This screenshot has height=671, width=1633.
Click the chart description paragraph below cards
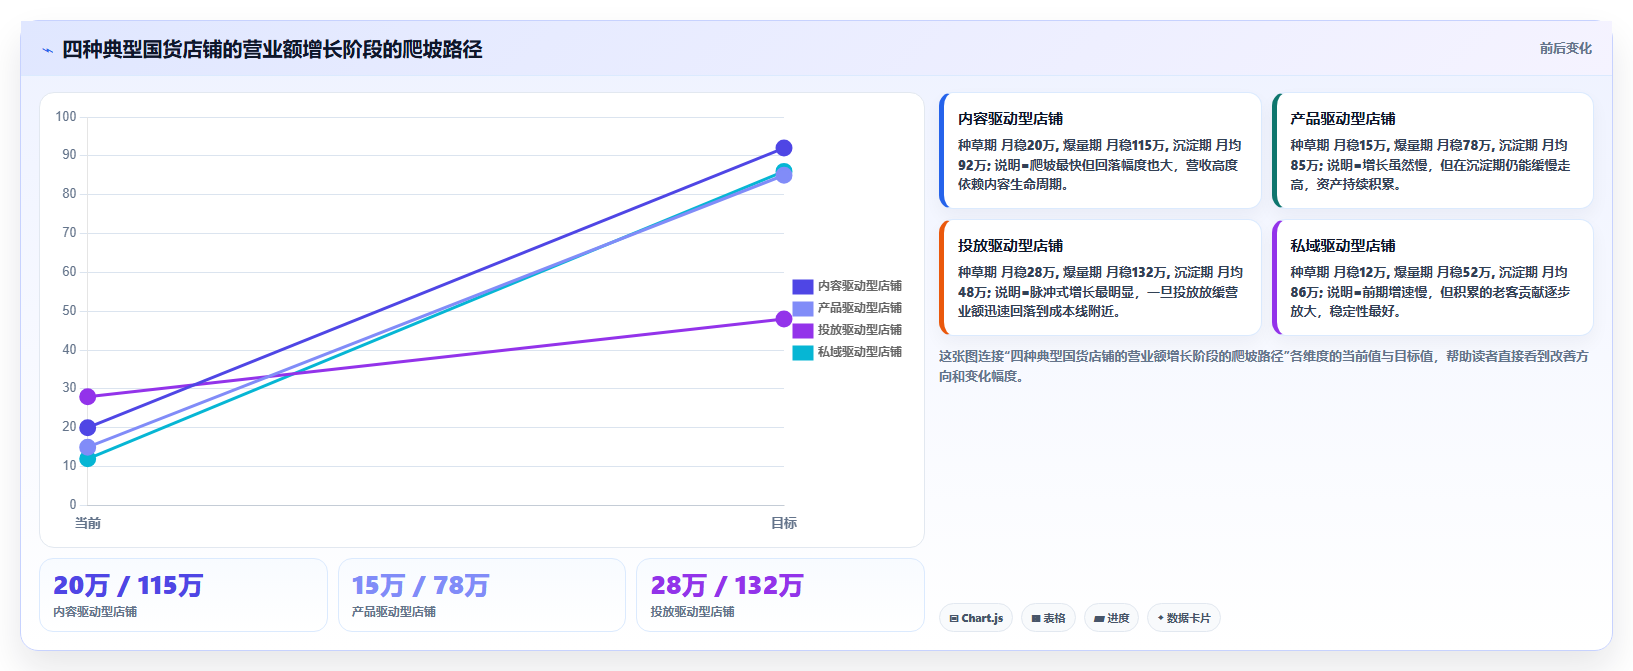[1264, 366]
